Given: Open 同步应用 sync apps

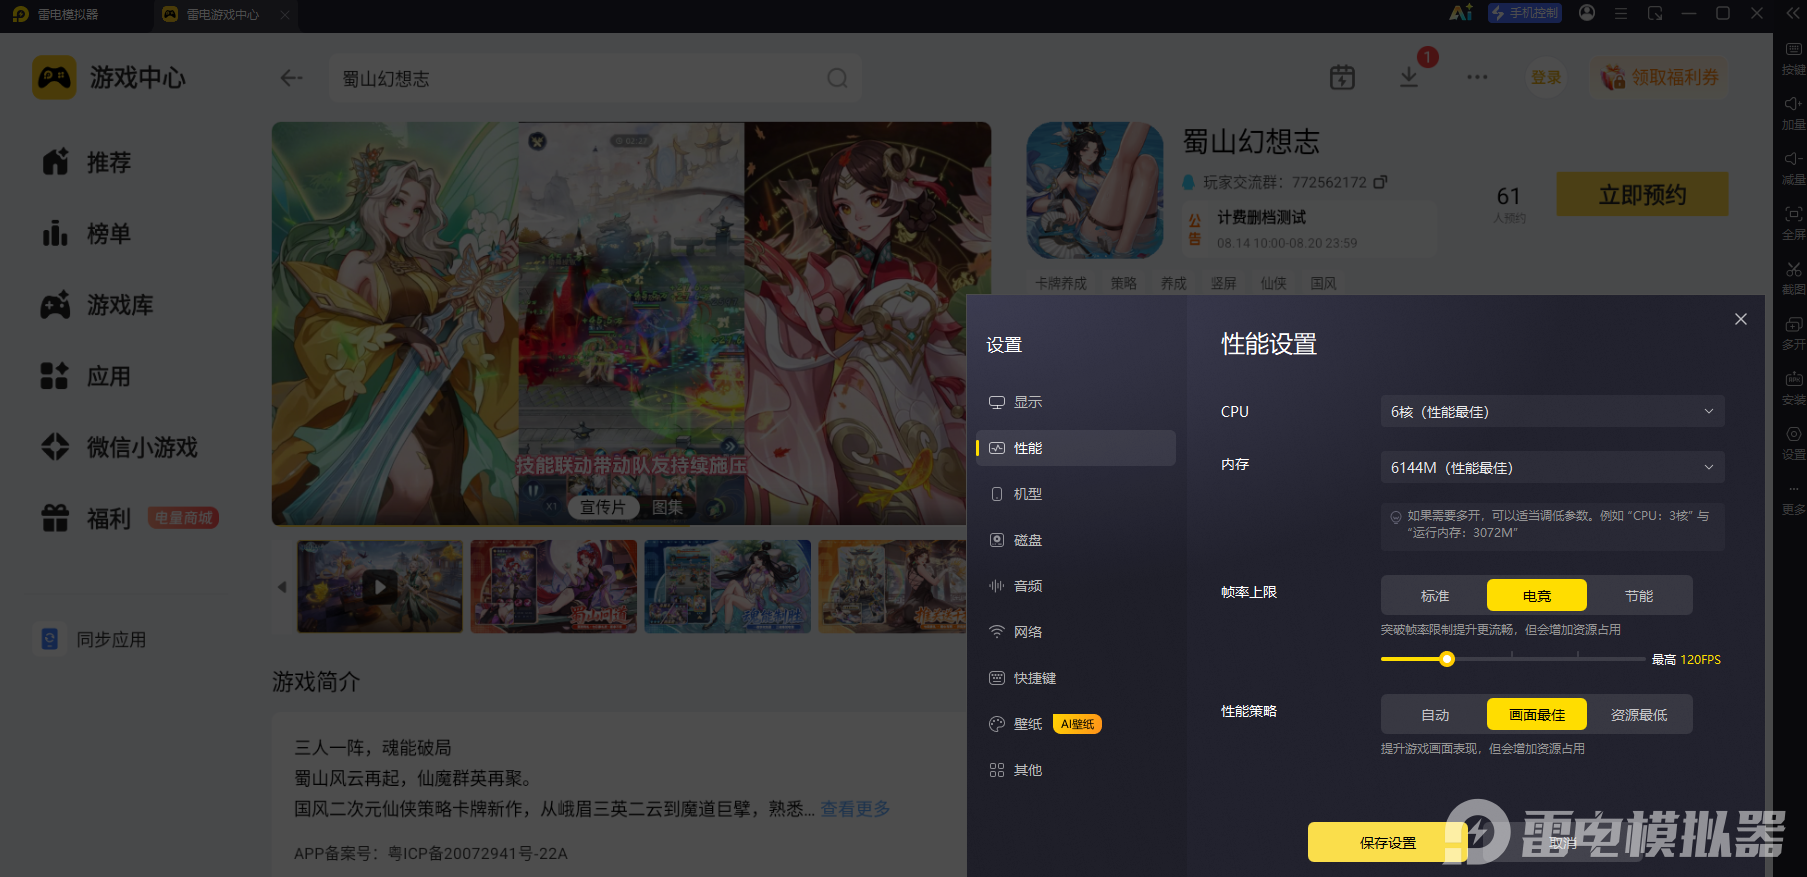Looking at the screenshot, I should click(x=92, y=639).
